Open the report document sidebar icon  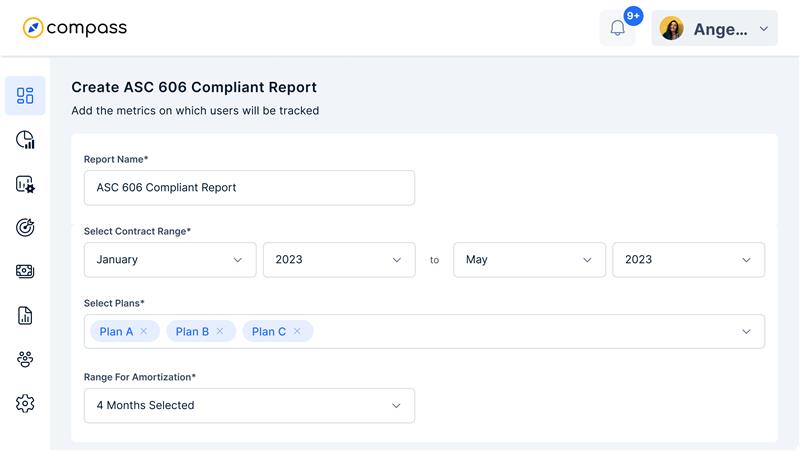[25, 315]
